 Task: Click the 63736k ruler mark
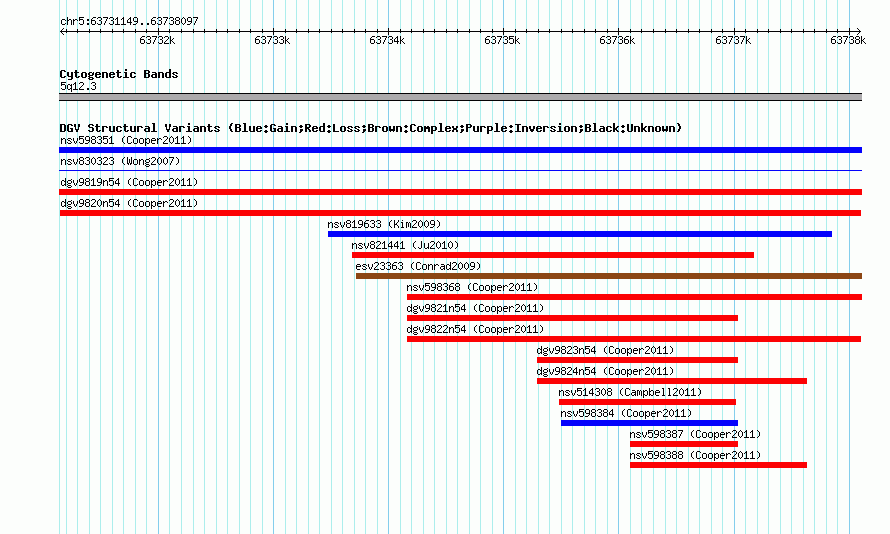[x=618, y=40]
